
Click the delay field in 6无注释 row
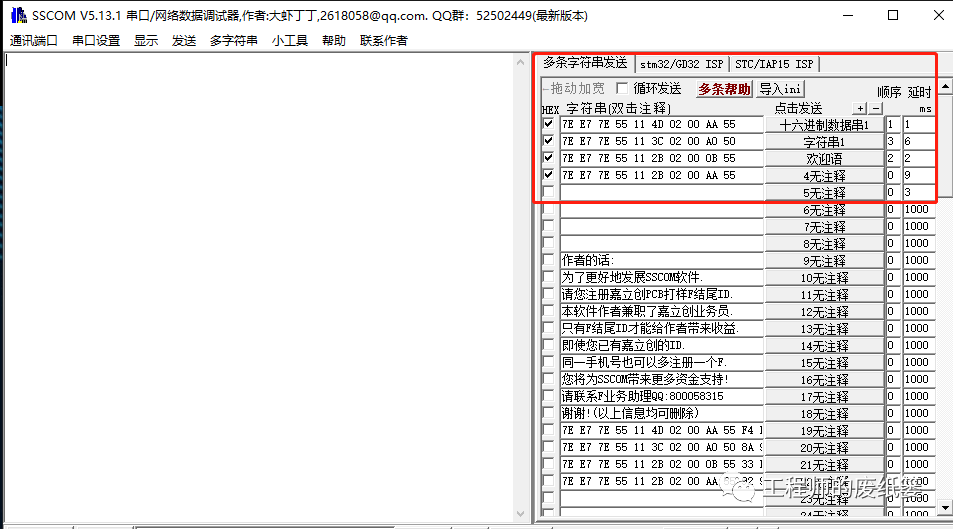coord(918,210)
